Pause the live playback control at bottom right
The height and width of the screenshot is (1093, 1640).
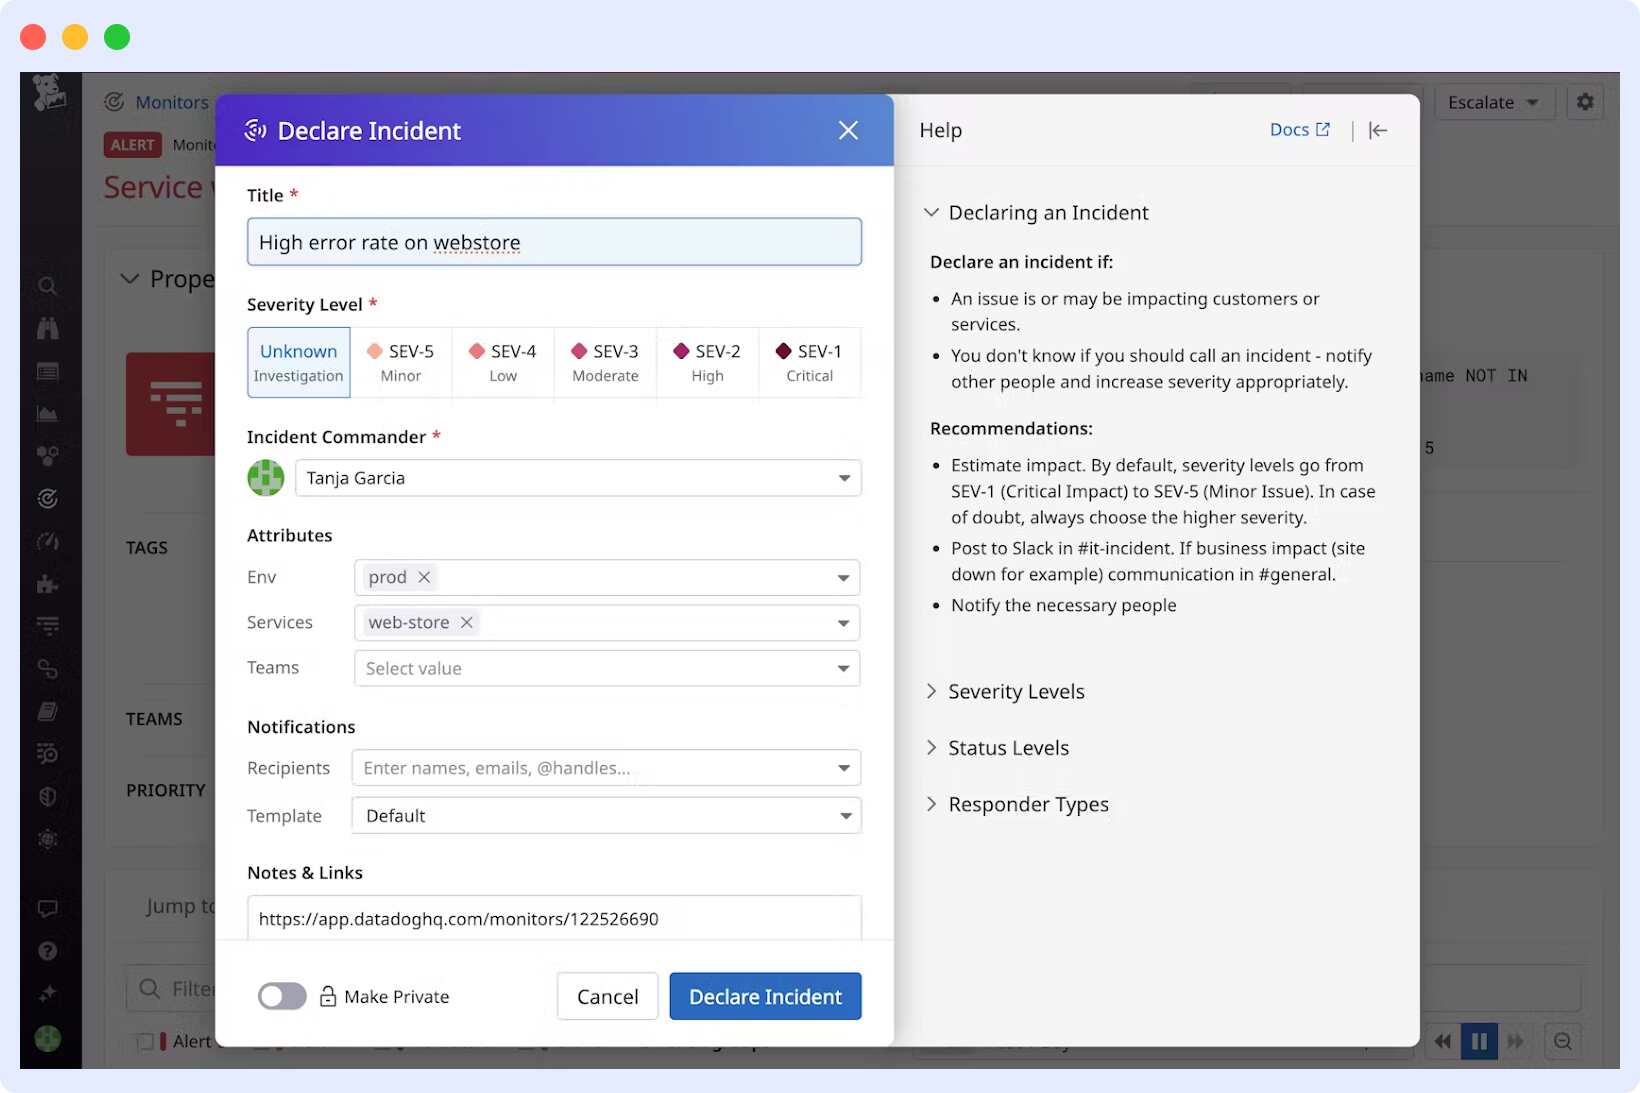pyautogui.click(x=1480, y=1041)
